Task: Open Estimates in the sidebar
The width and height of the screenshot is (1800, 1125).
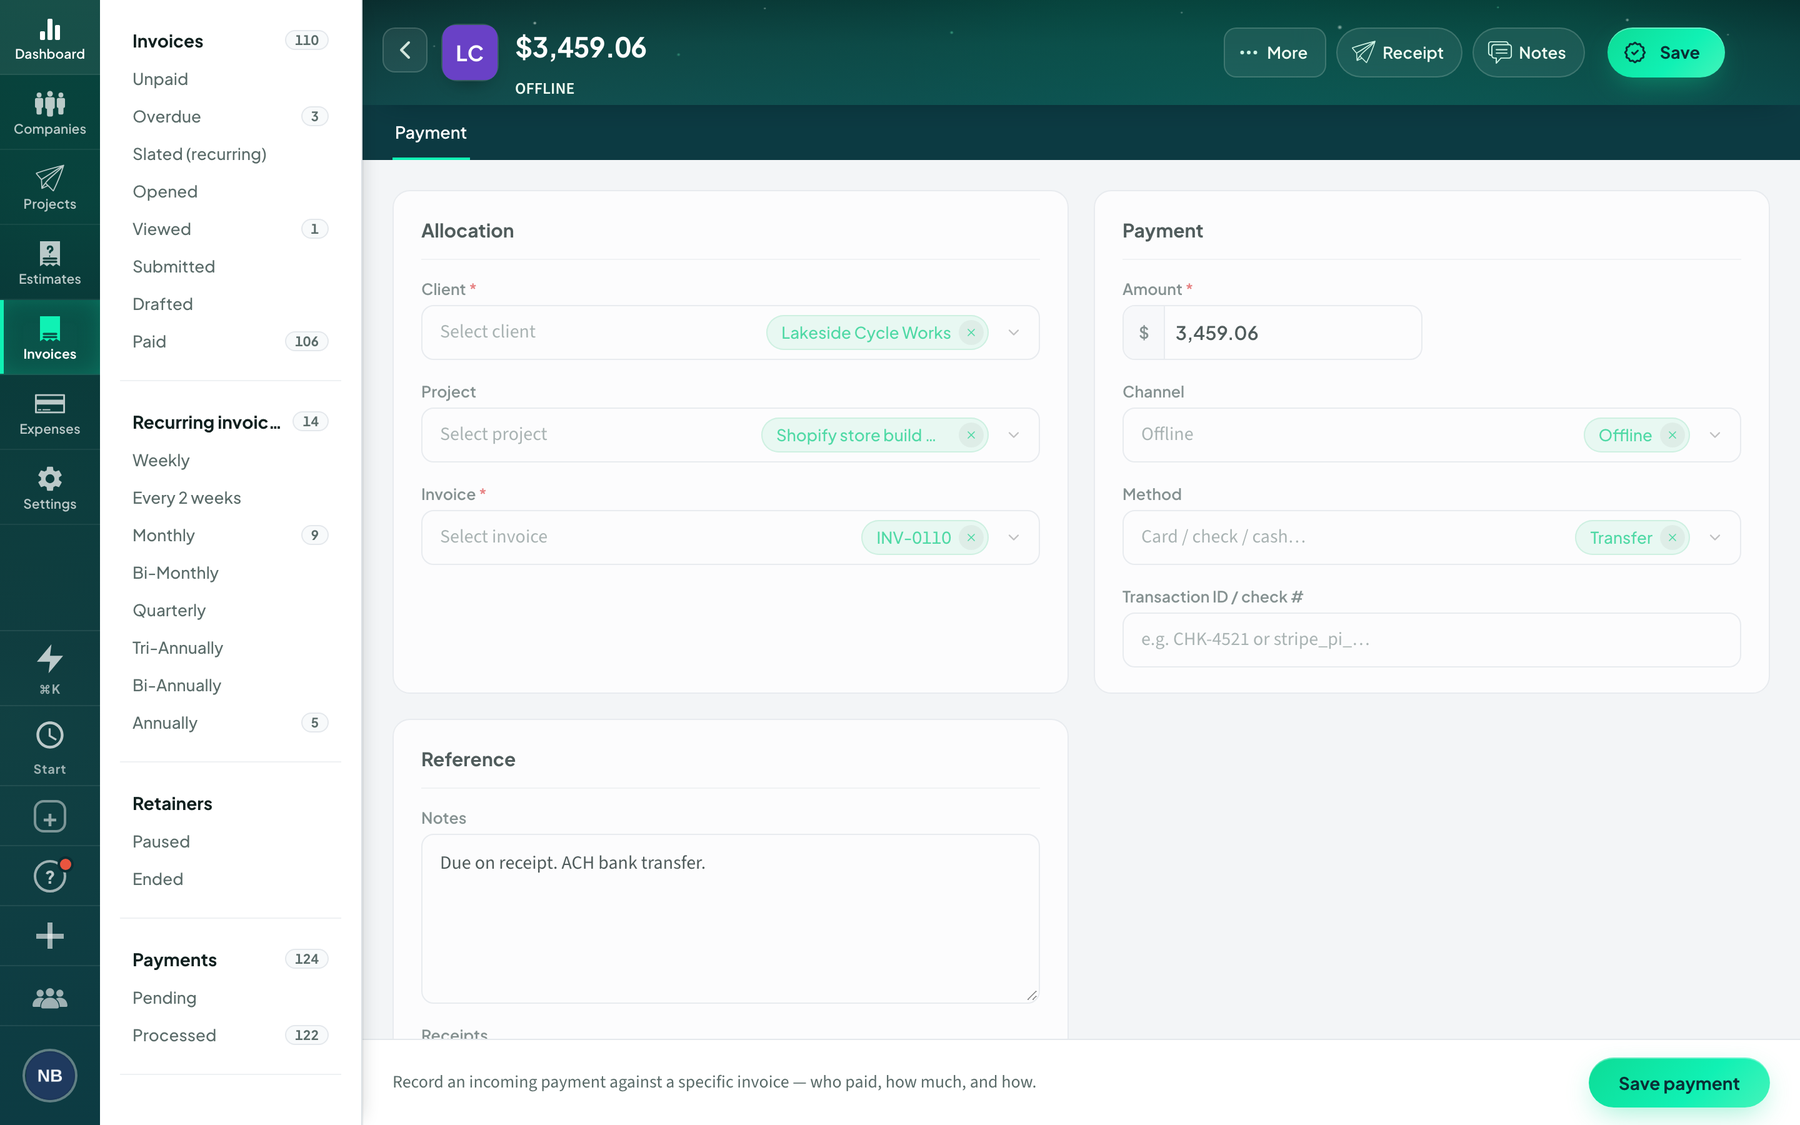Action: click(49, 263)
